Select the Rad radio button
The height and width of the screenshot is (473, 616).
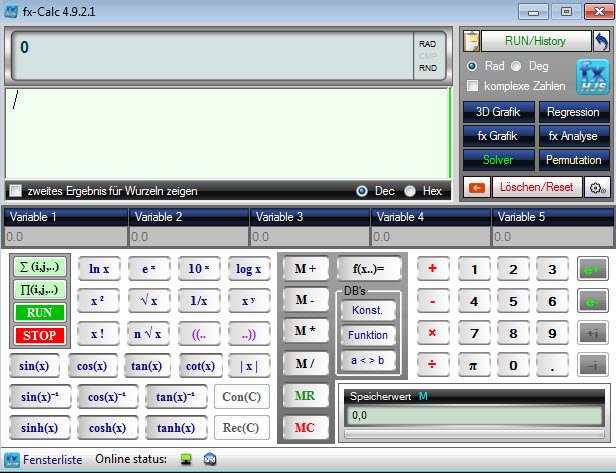pos(472,66)
